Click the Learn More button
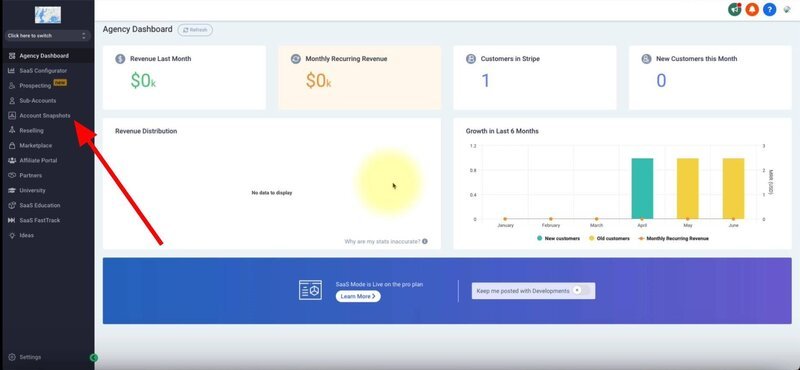 pos(358,296)
